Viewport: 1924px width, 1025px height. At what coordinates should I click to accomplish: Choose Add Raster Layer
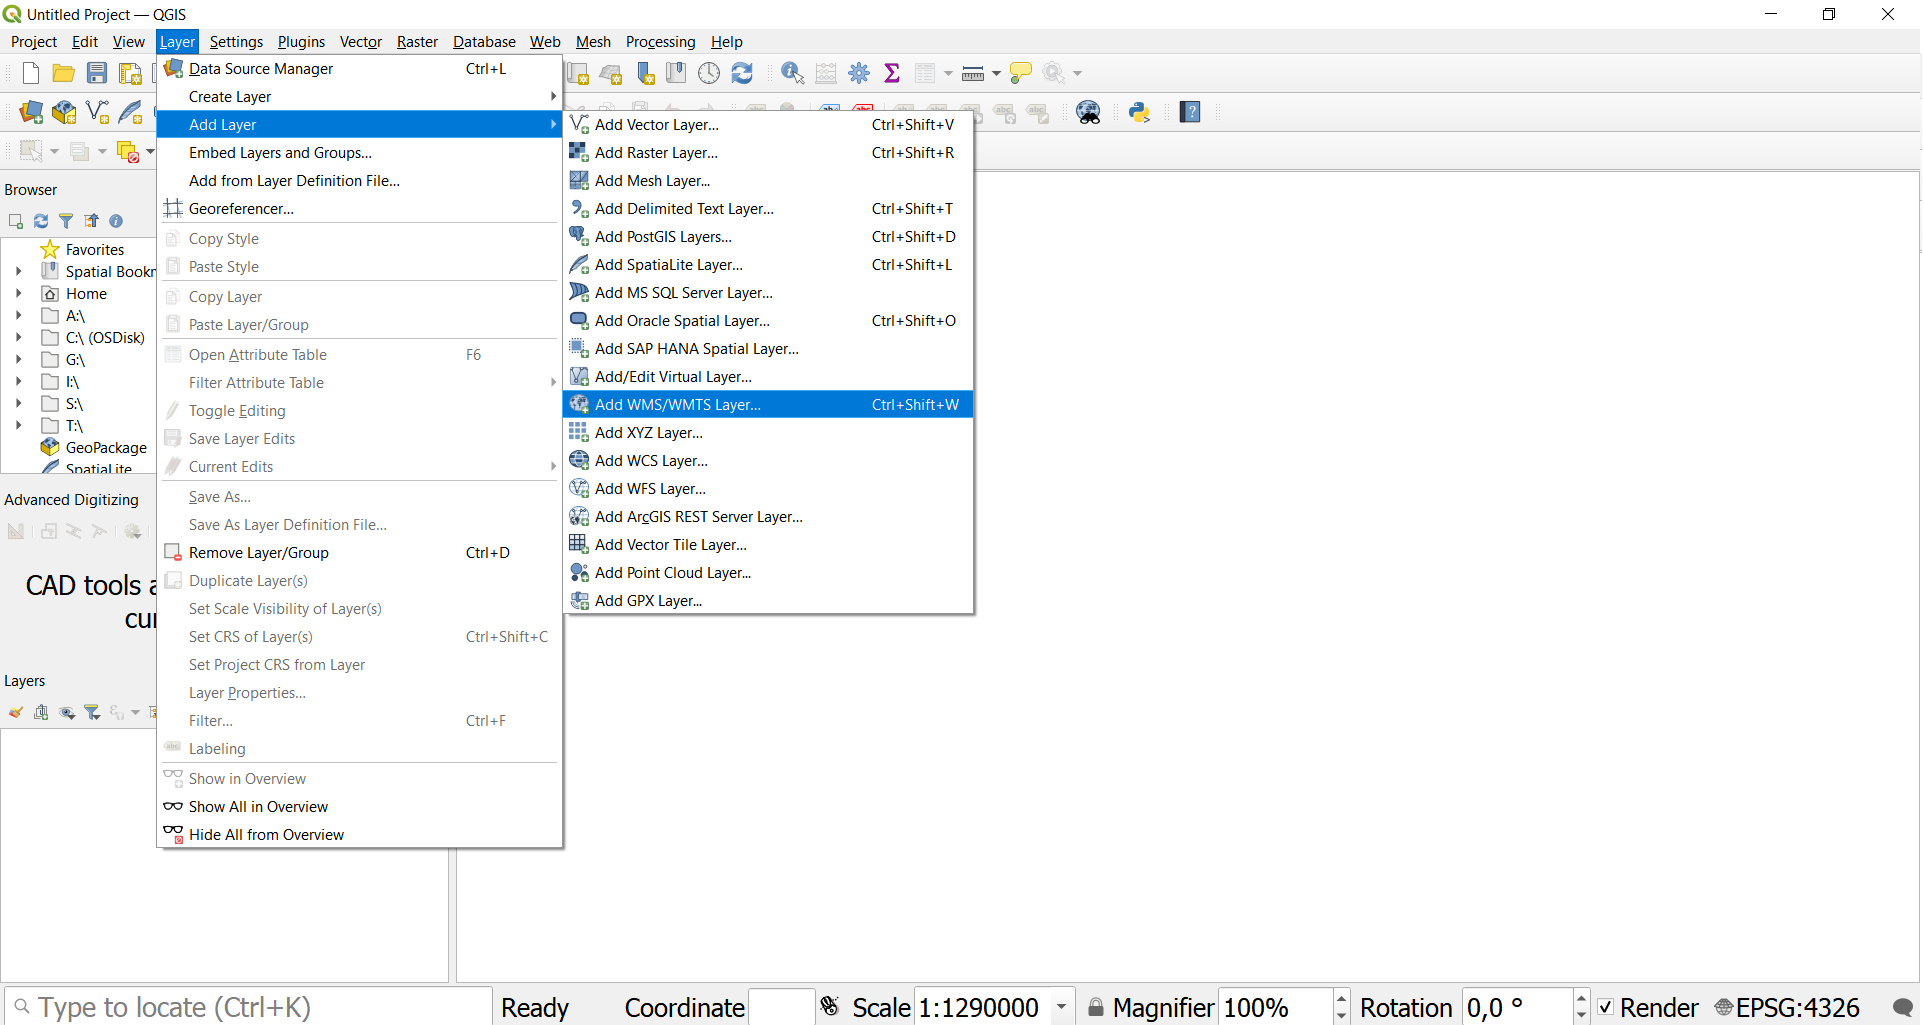coord(768,152)
